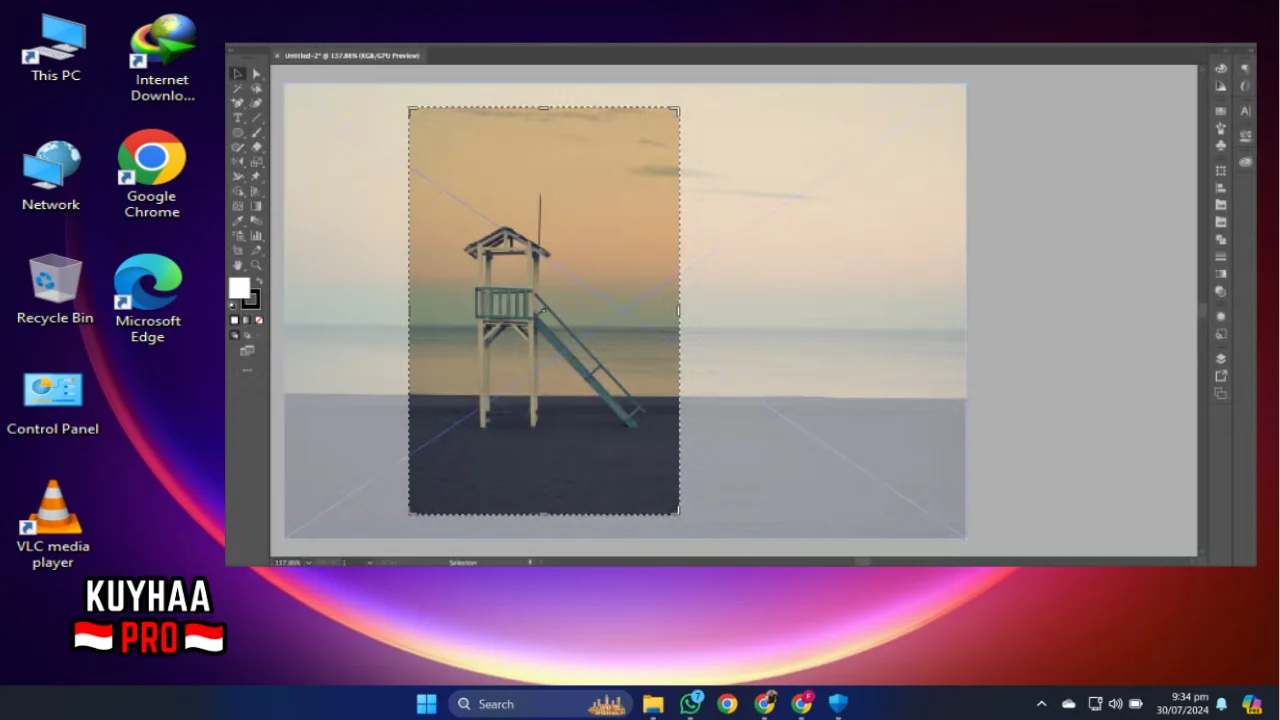Viewport: 1280px width, 720px height.
Task: Click the 137.86% zoom field
Action: 288,562
